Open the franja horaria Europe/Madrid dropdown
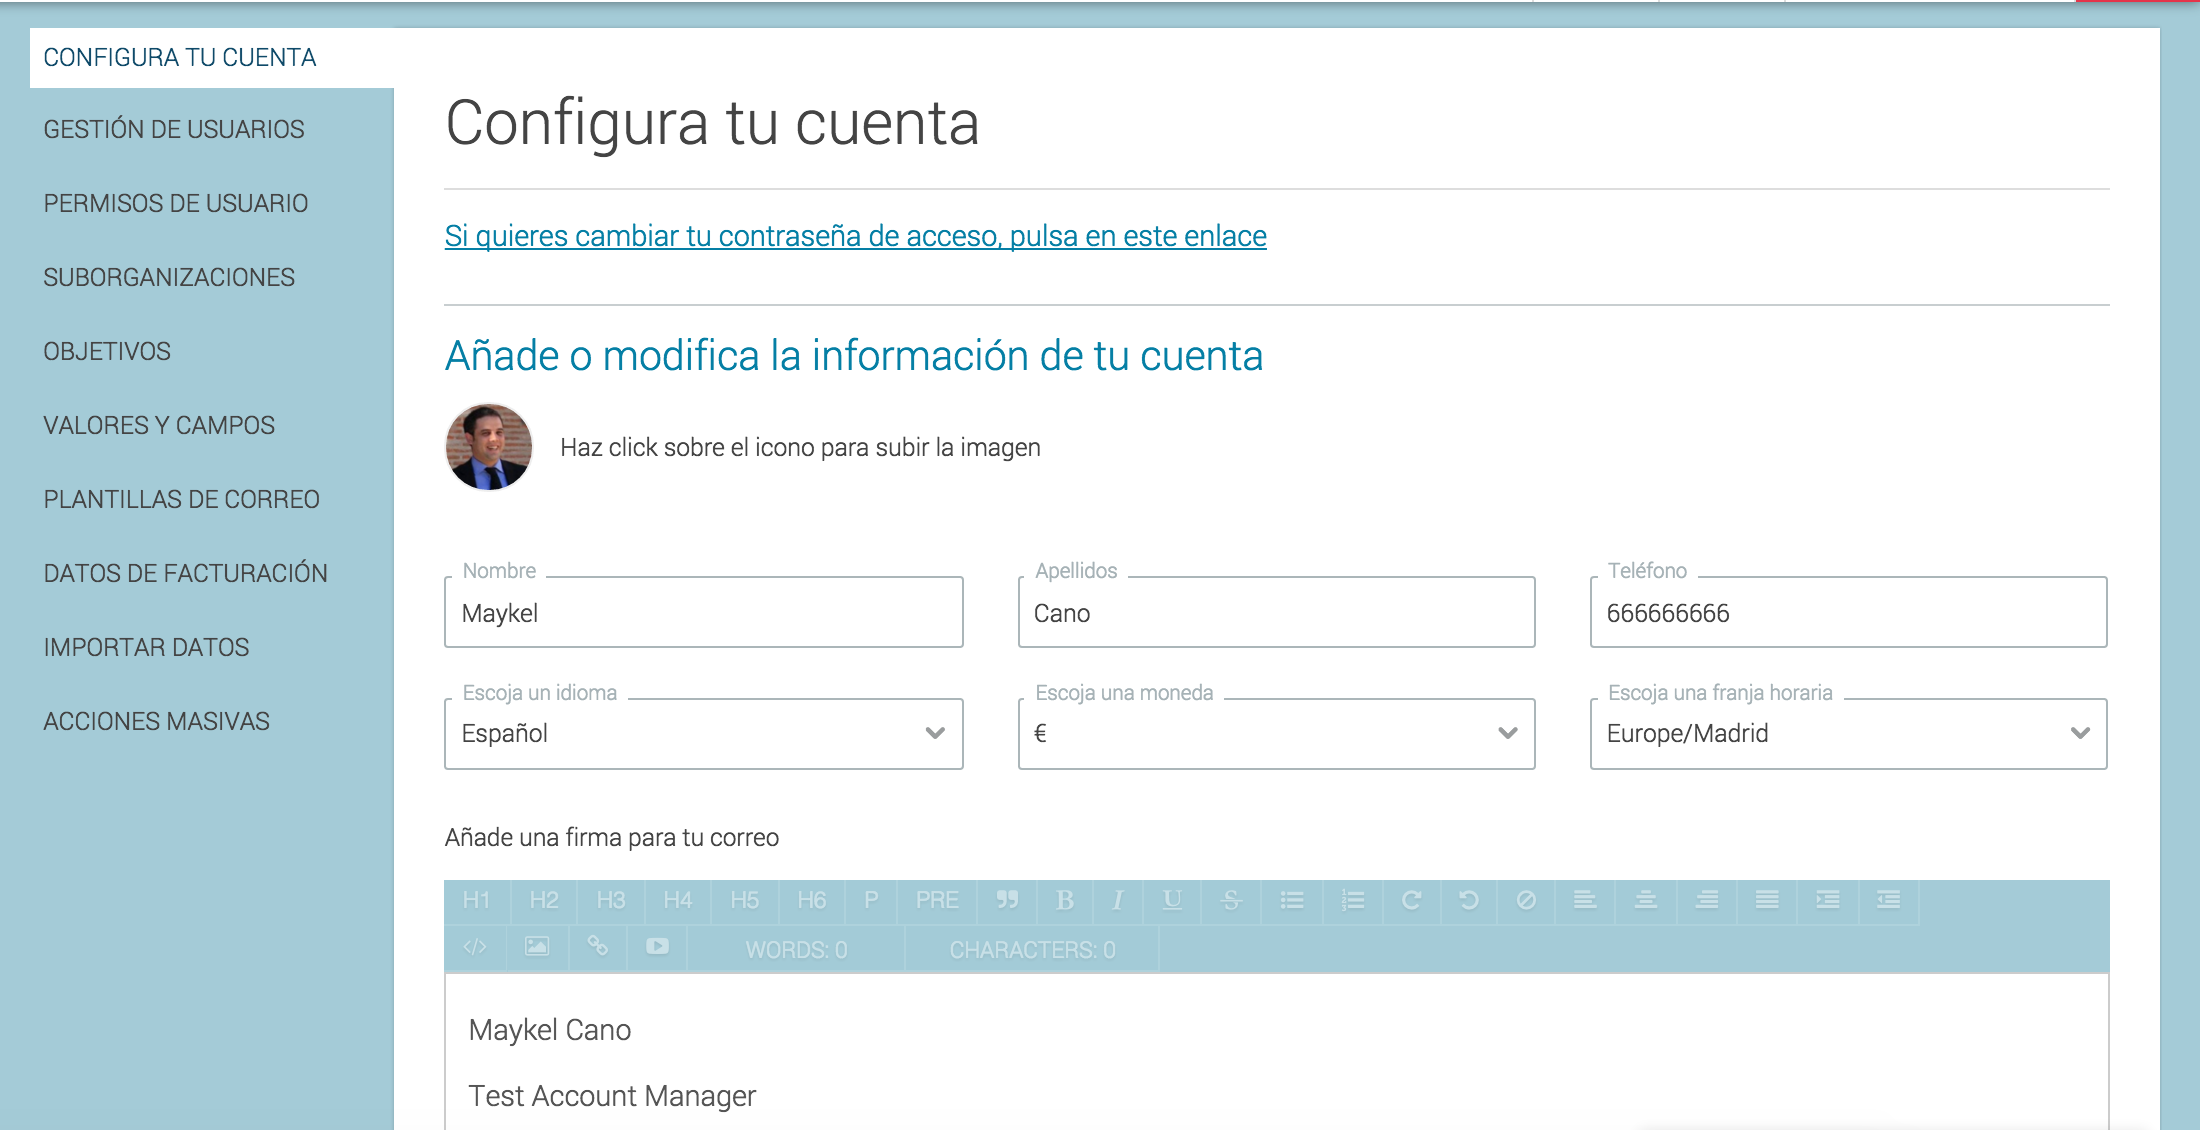The image size is (2200, 1130). pyautogui.click(x=1848, y=734)
